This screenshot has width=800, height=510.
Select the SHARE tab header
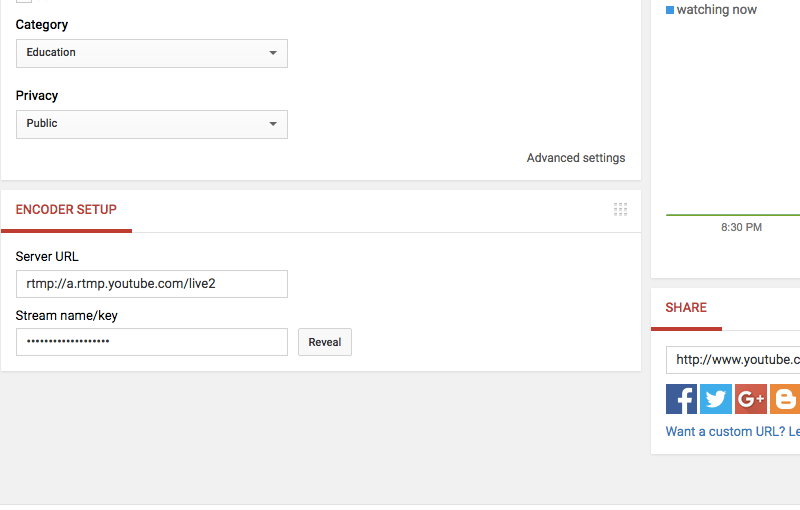686,308
